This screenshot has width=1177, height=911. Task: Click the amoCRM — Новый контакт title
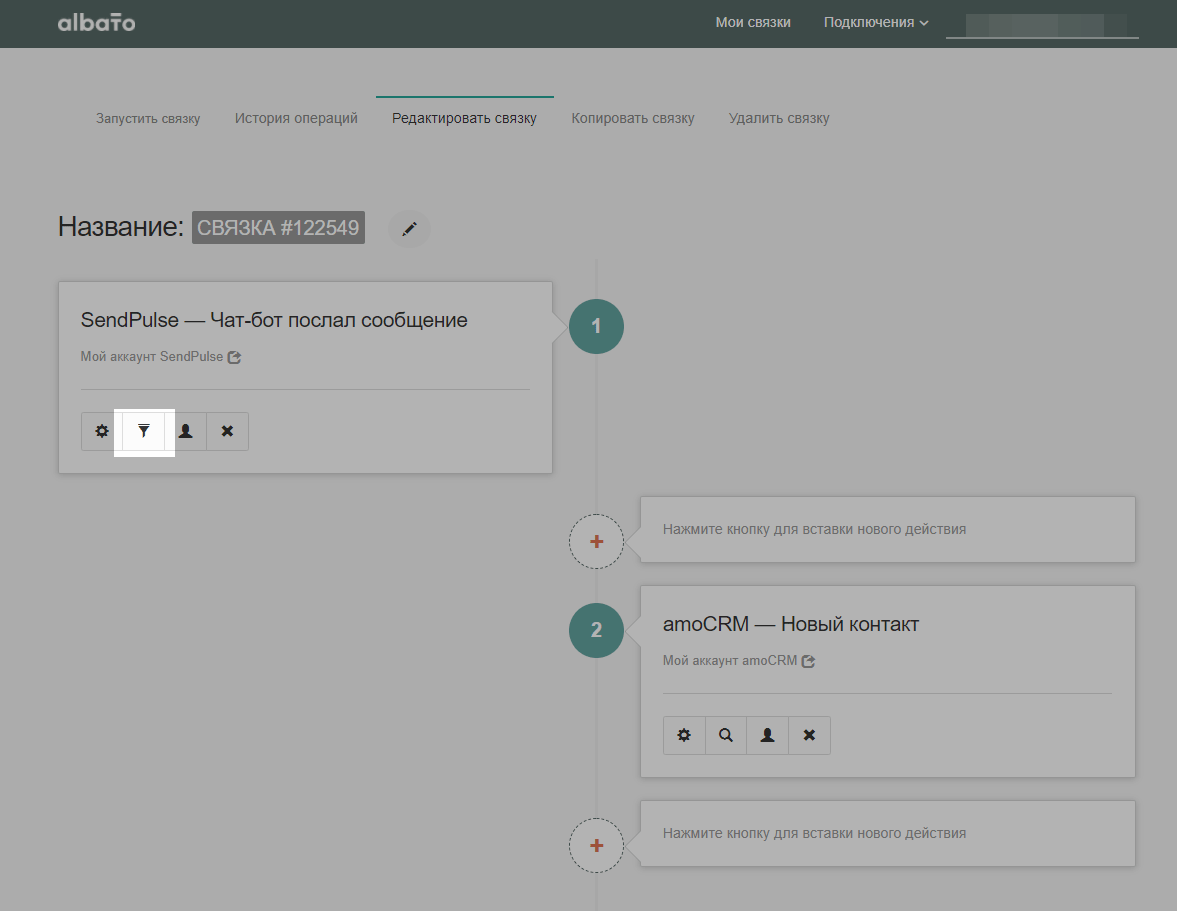(x=790, y=624)
